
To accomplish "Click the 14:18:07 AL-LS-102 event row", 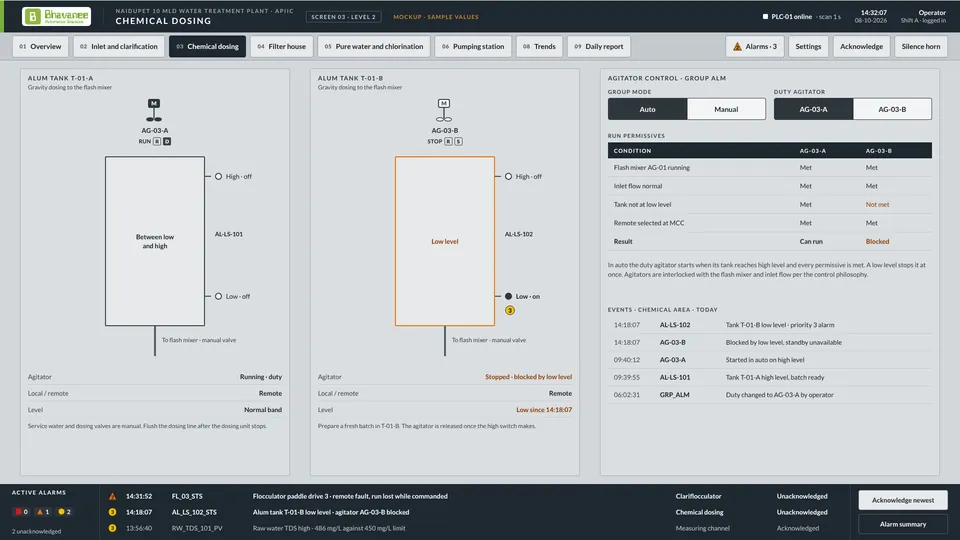I will click(x=770, y=325).
